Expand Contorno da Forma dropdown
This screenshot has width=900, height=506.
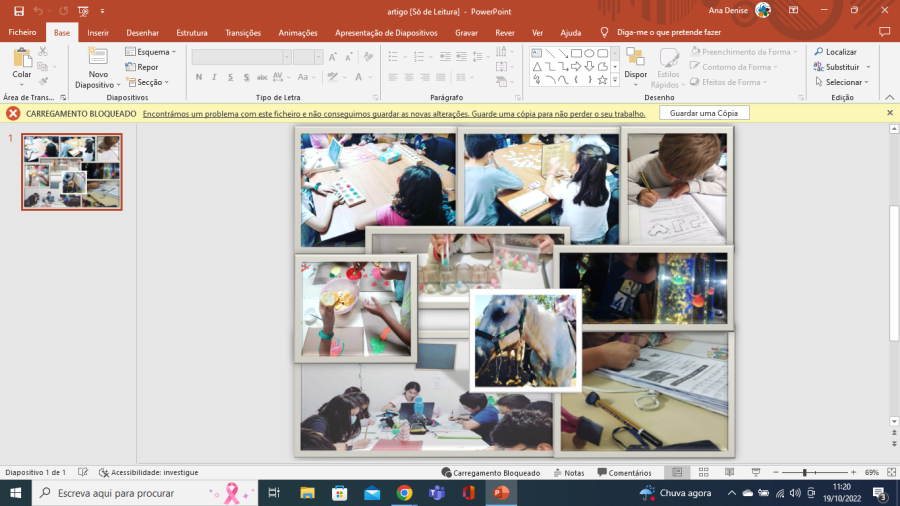(x=776, y=67)
